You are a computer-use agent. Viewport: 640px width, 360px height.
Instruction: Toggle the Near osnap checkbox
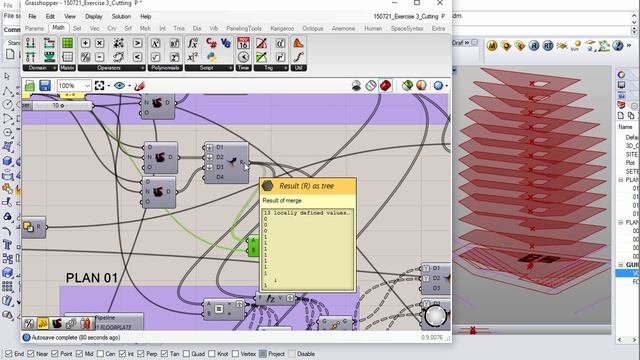point(31,353)
